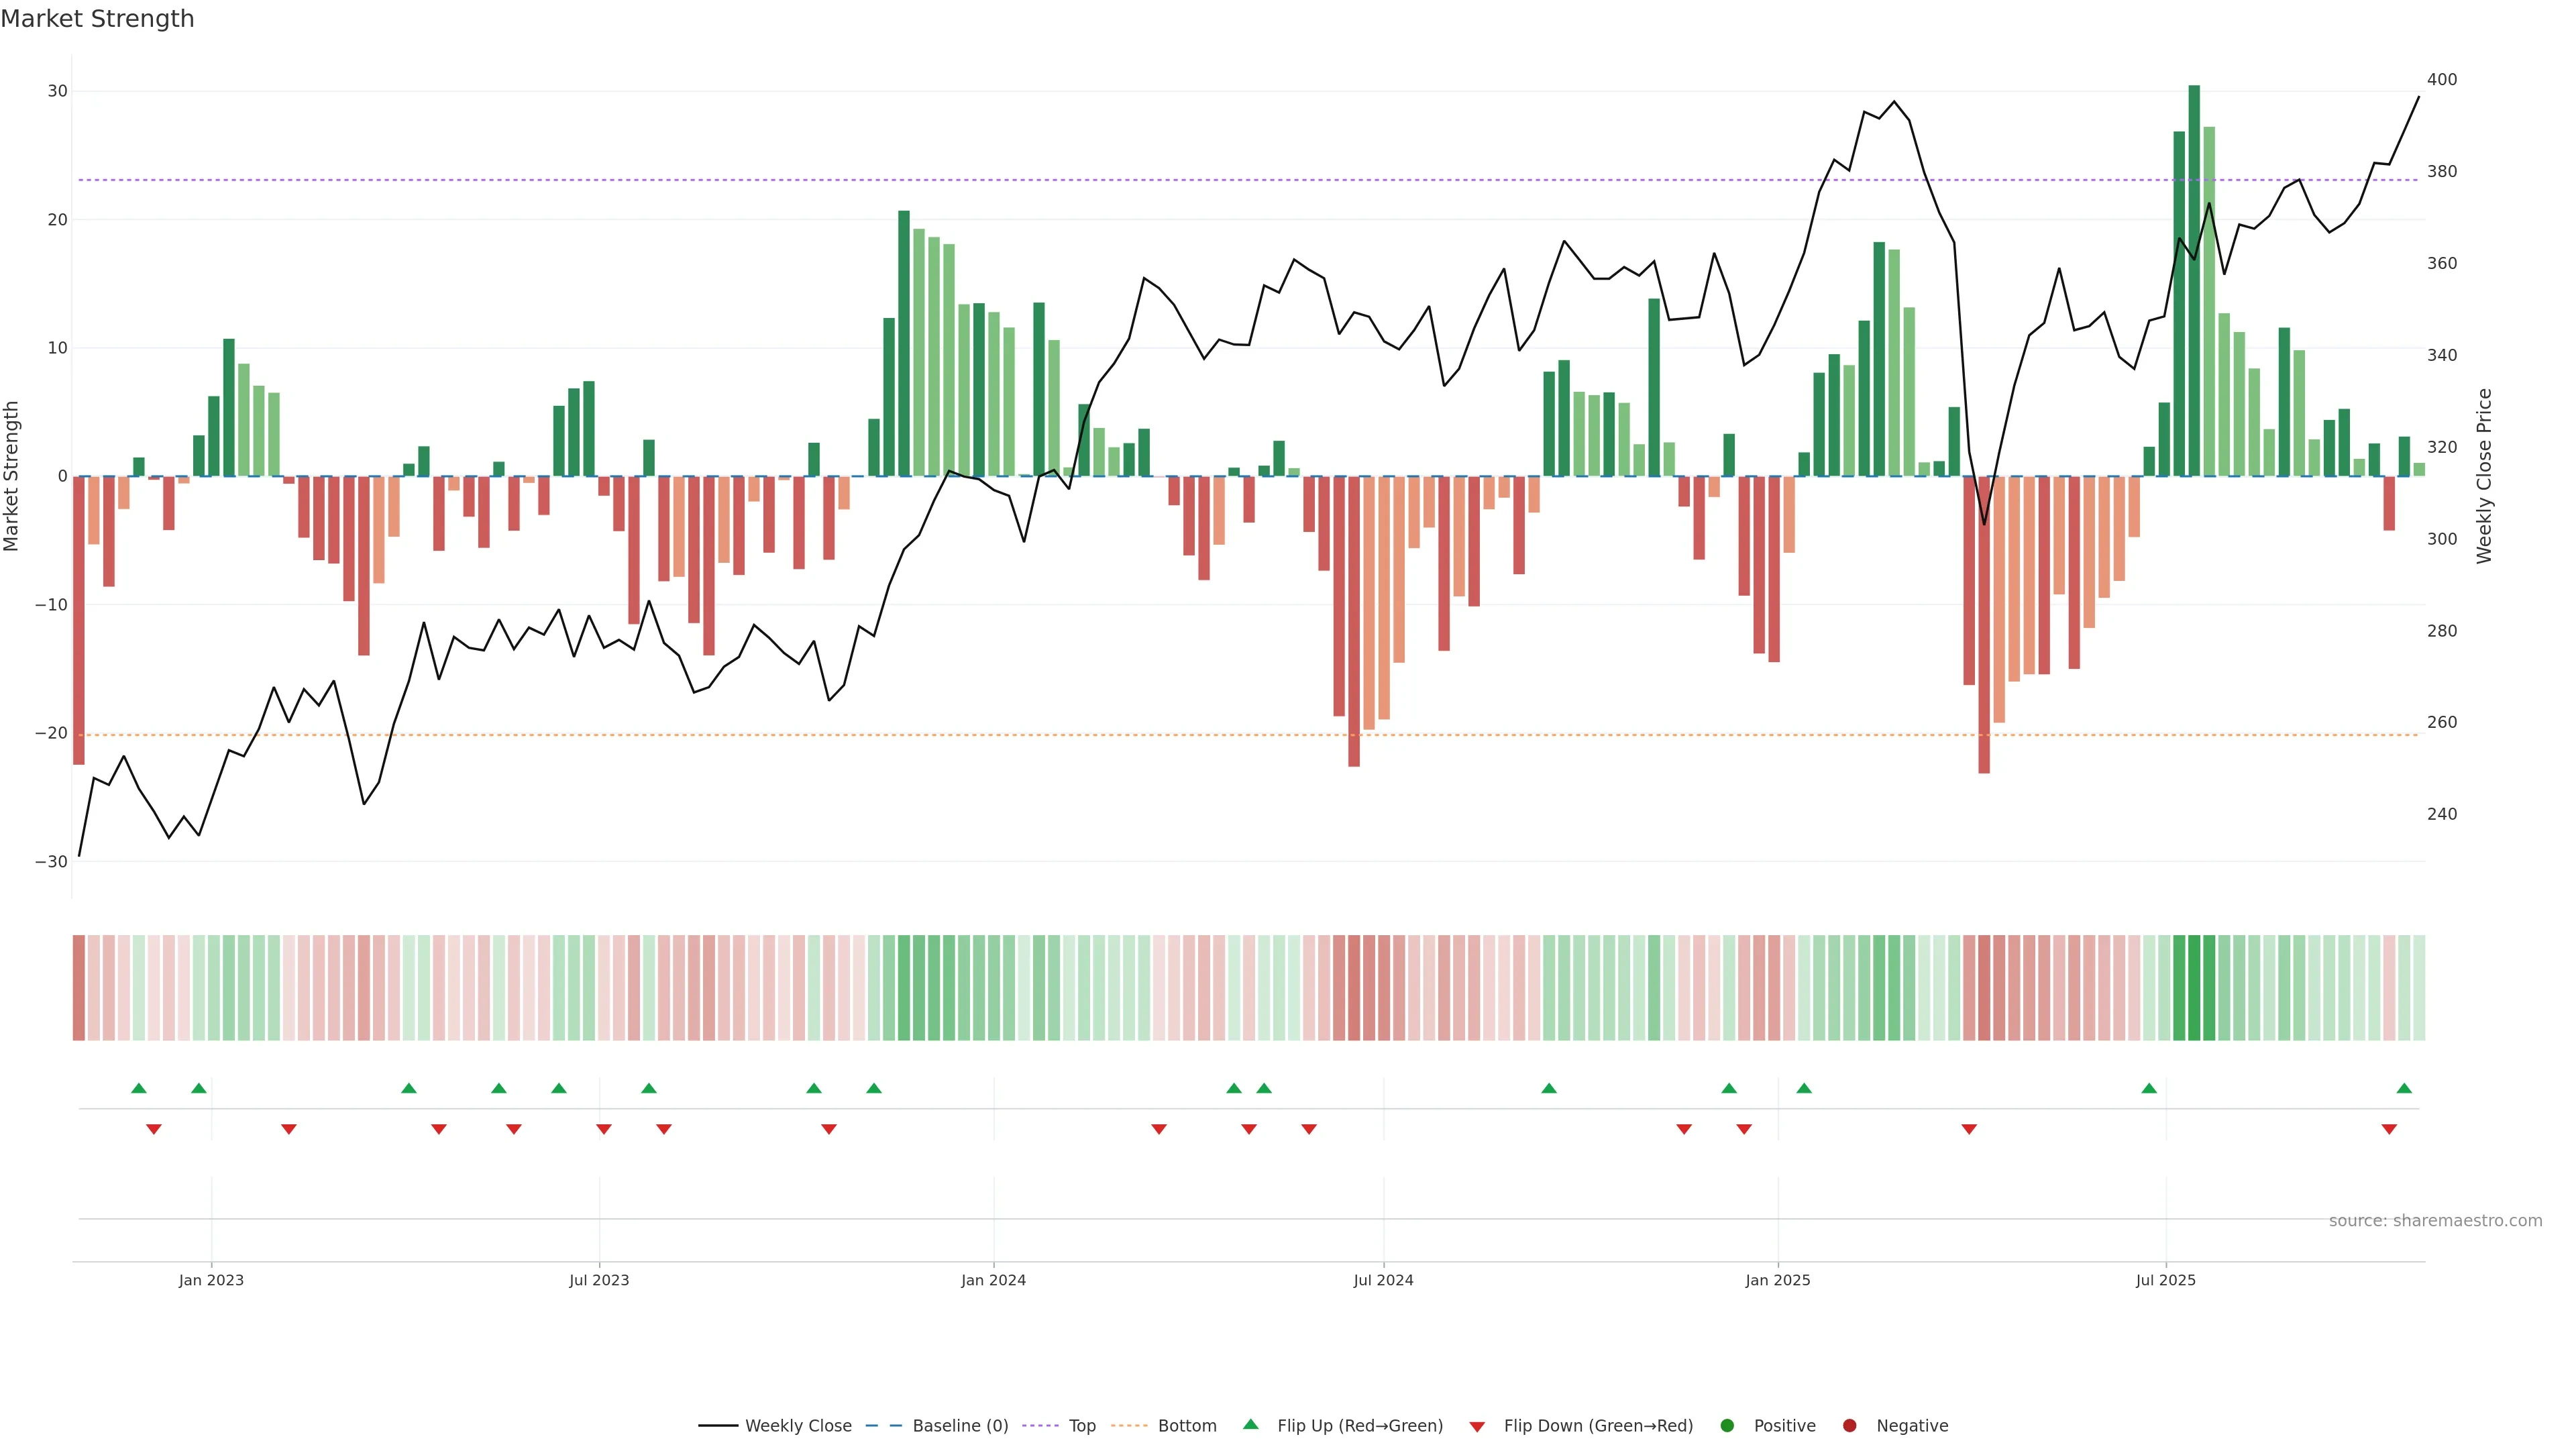
Task: Click the Flip Down red triangle legend icon
Action: click(1477, 1426)
